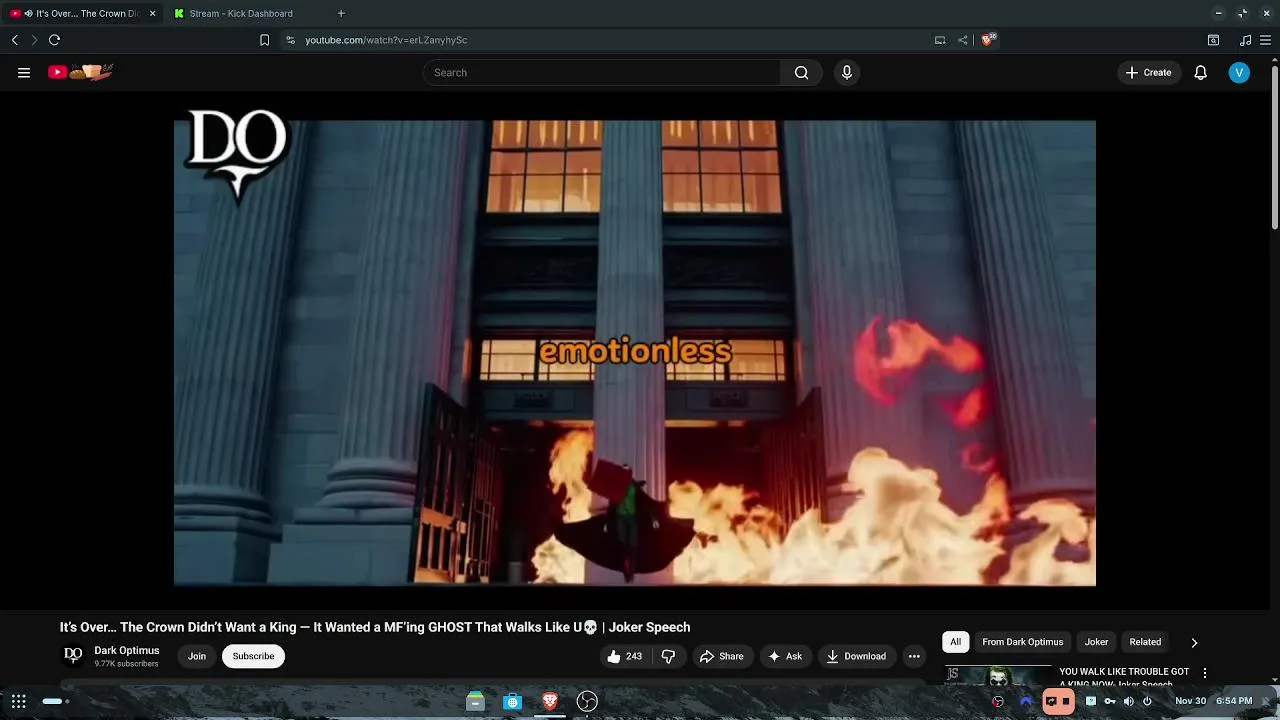Open the software store from the dock
Viewport: 1280px width, 720px height.
tap(512, 701)
